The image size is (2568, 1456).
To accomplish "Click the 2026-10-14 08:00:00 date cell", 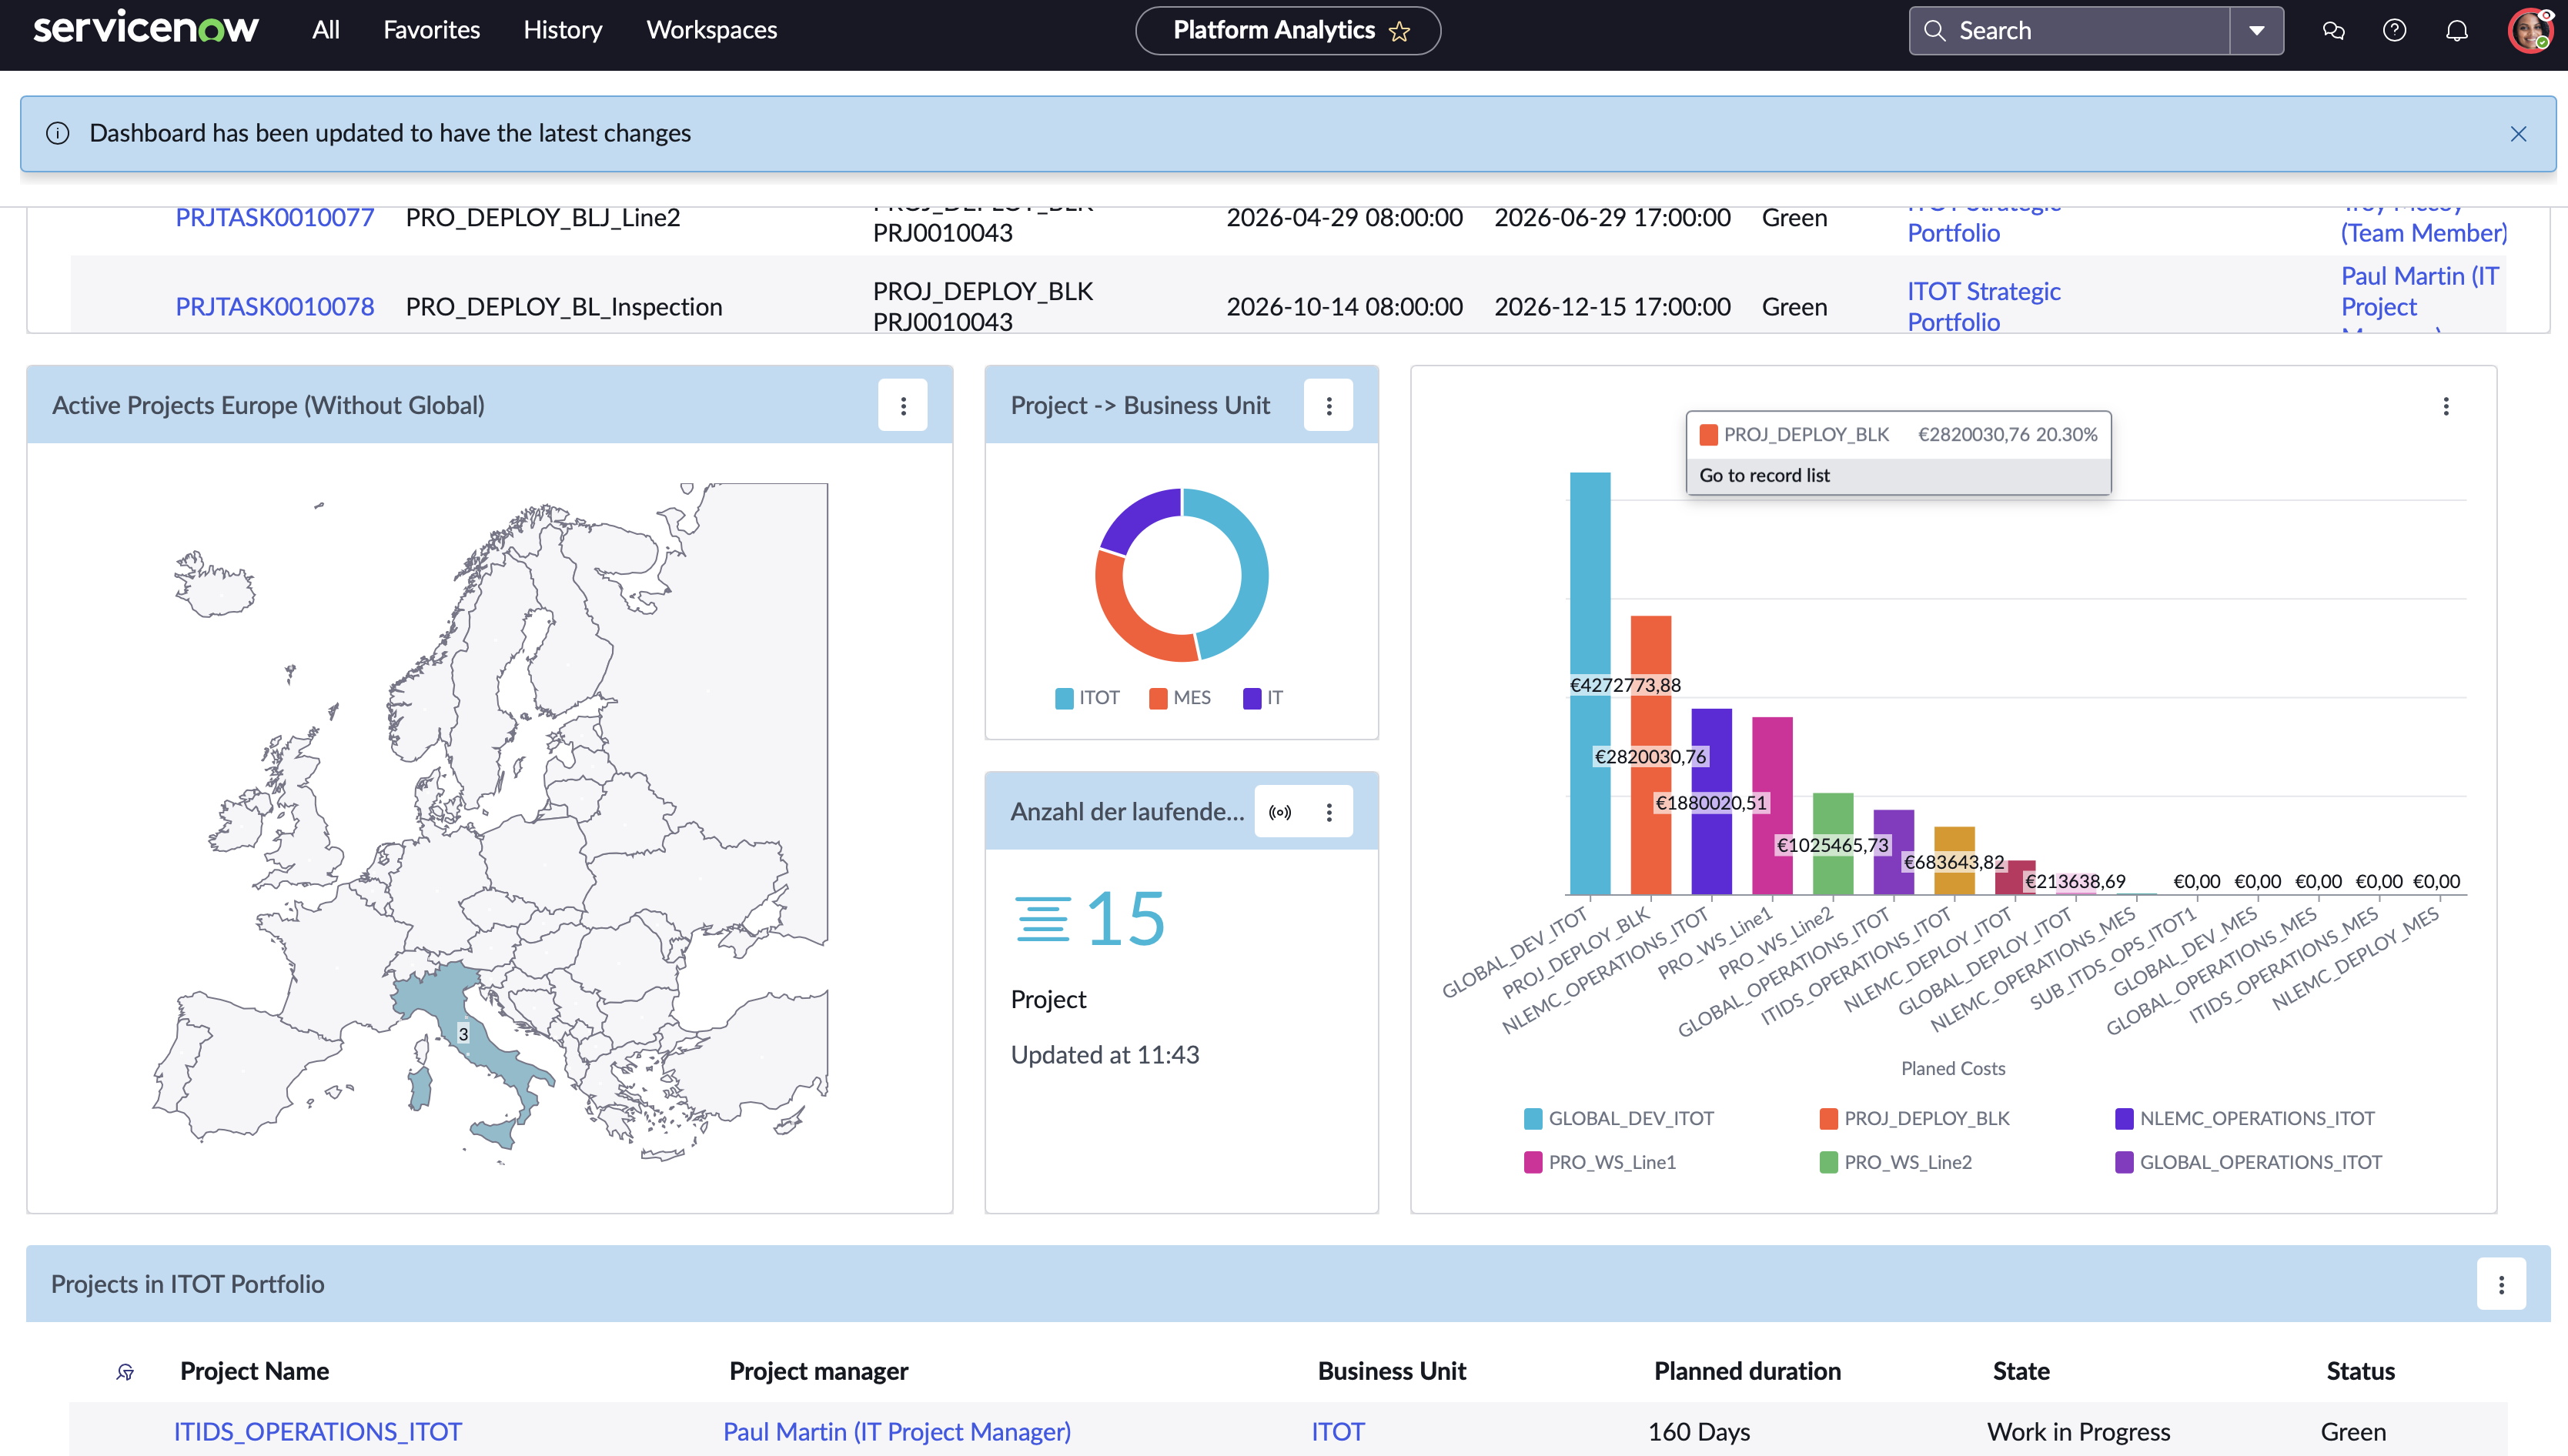I will pos(1344,307).
